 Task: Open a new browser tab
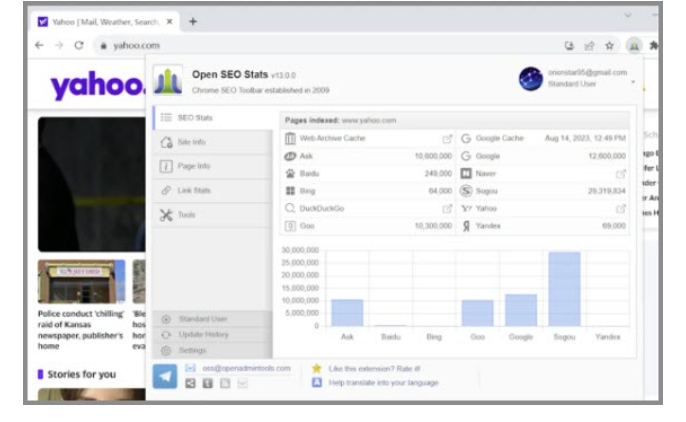tap(193, 21)
